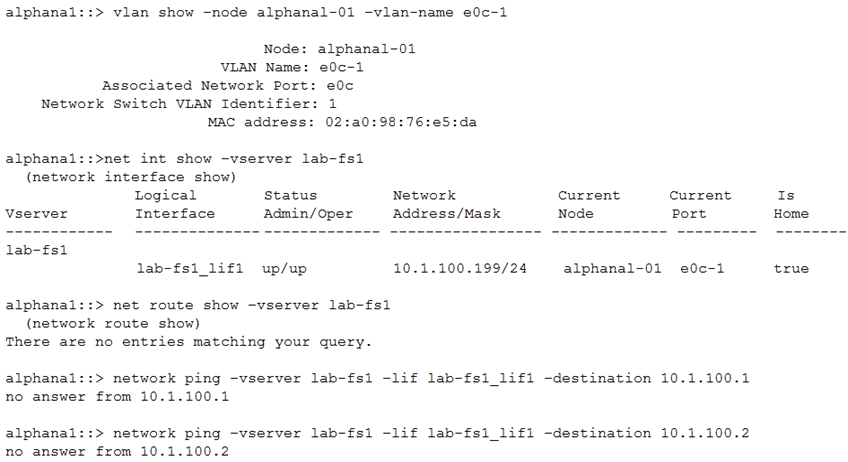Click the Node value alphana1-01
Screen dimensions: 848x462
click(367, 49)
